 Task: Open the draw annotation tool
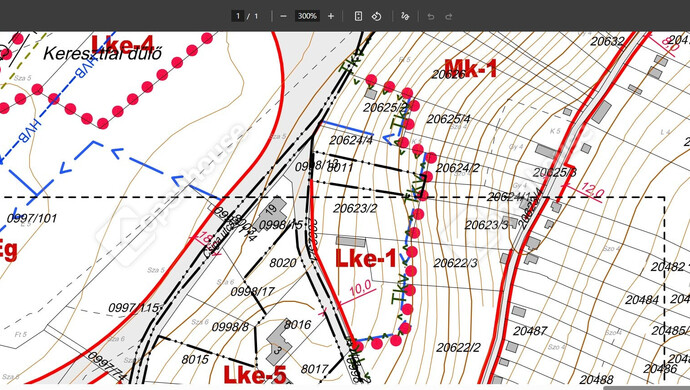[x=405, y=16]
